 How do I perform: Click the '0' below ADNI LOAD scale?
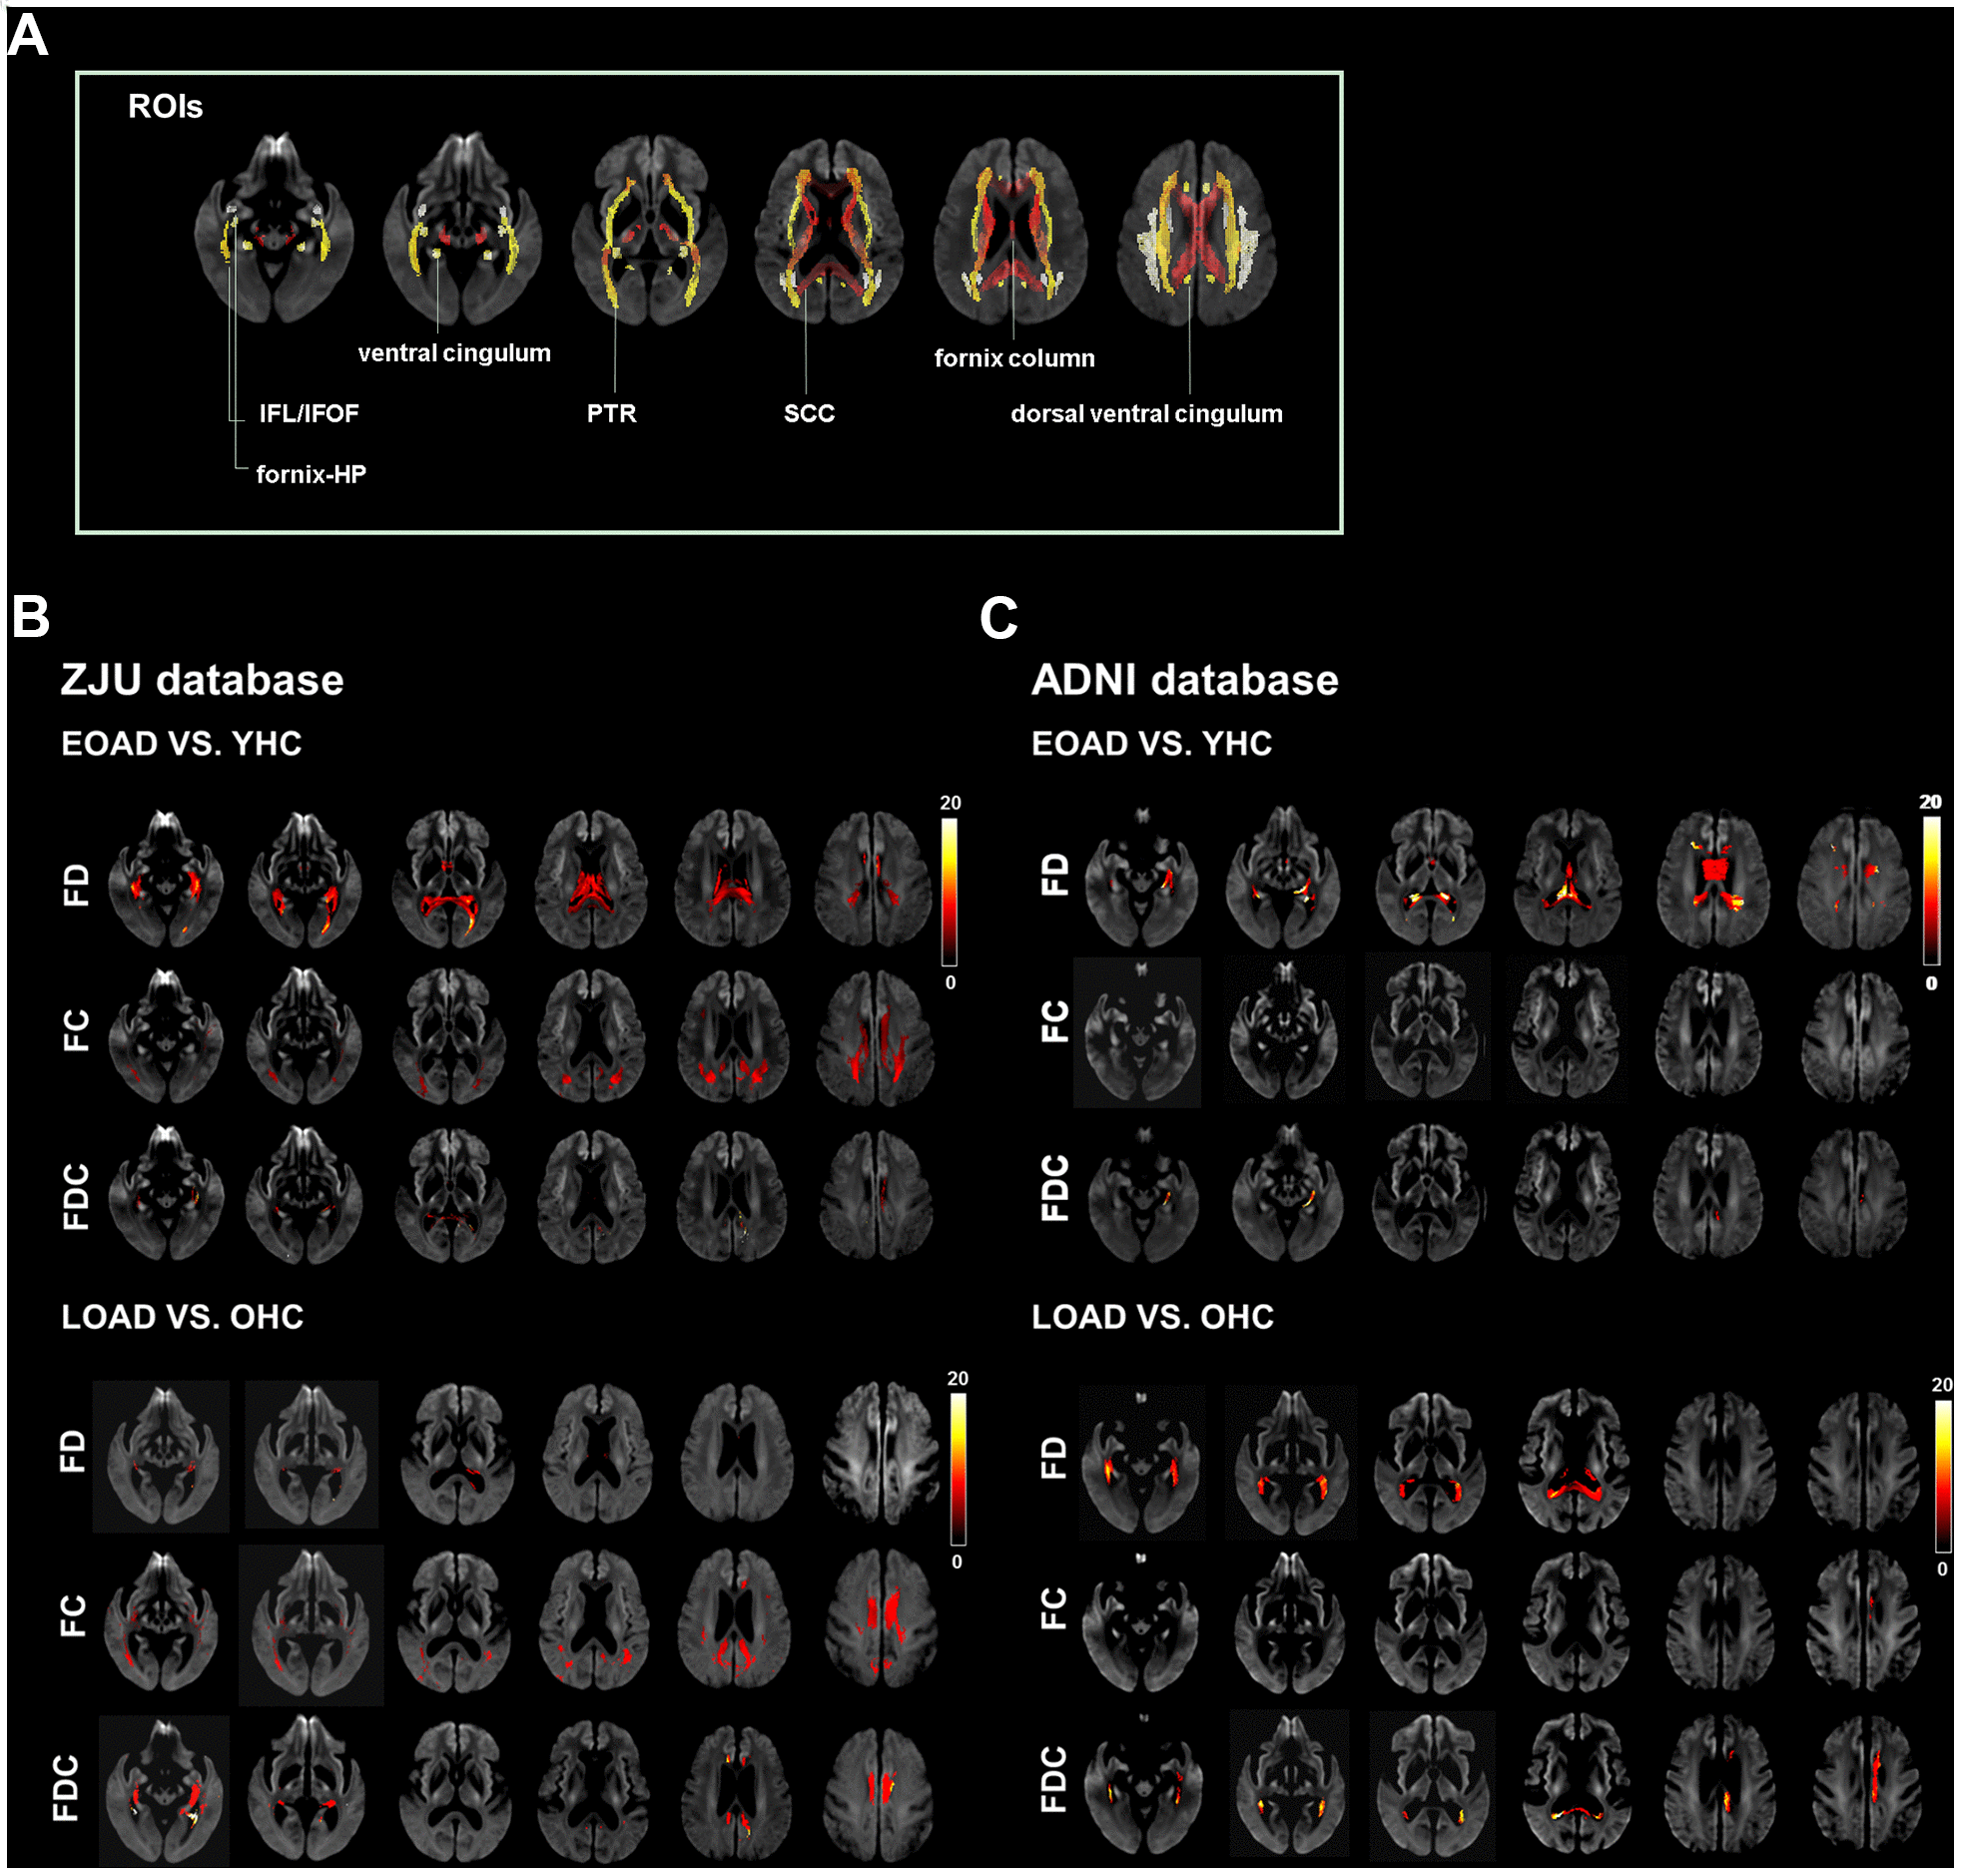1942,1569
